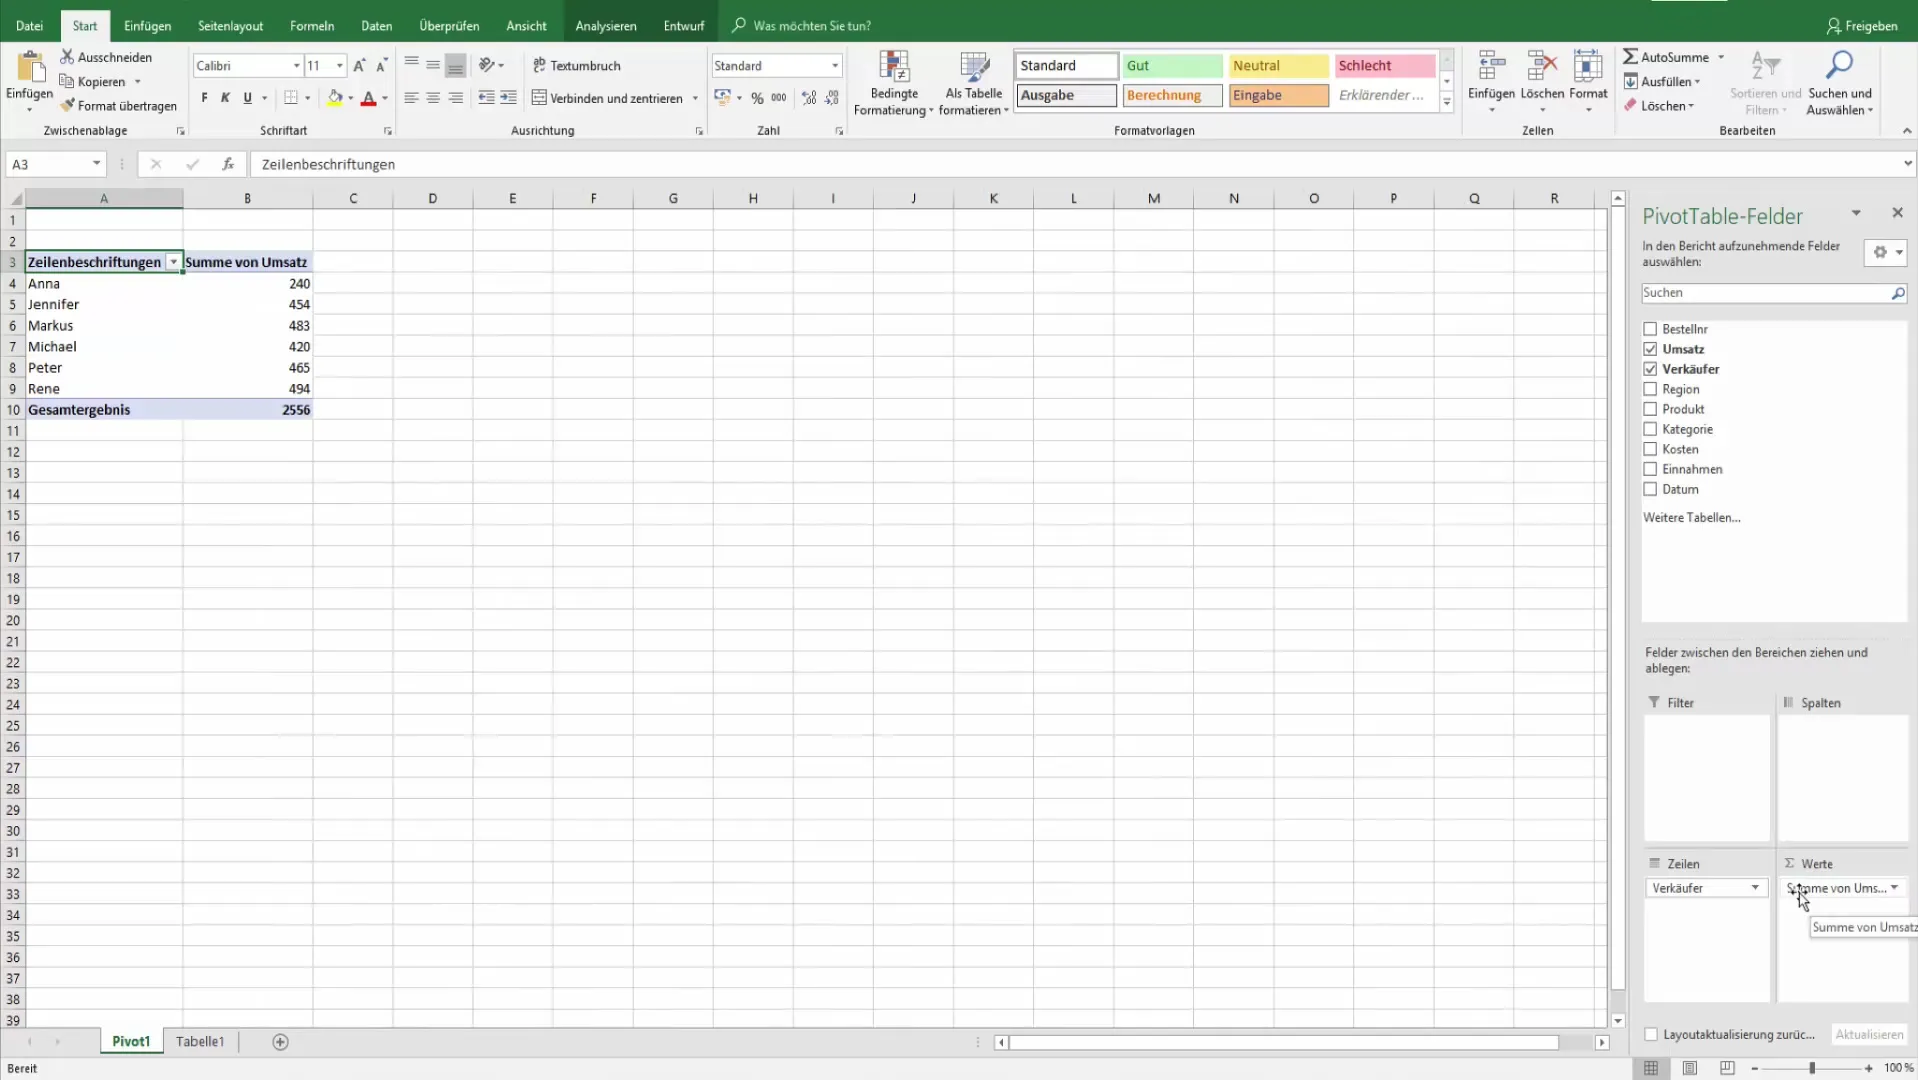
Task: Open Bedingte Formatierung menu
Action: pos(893,83)
